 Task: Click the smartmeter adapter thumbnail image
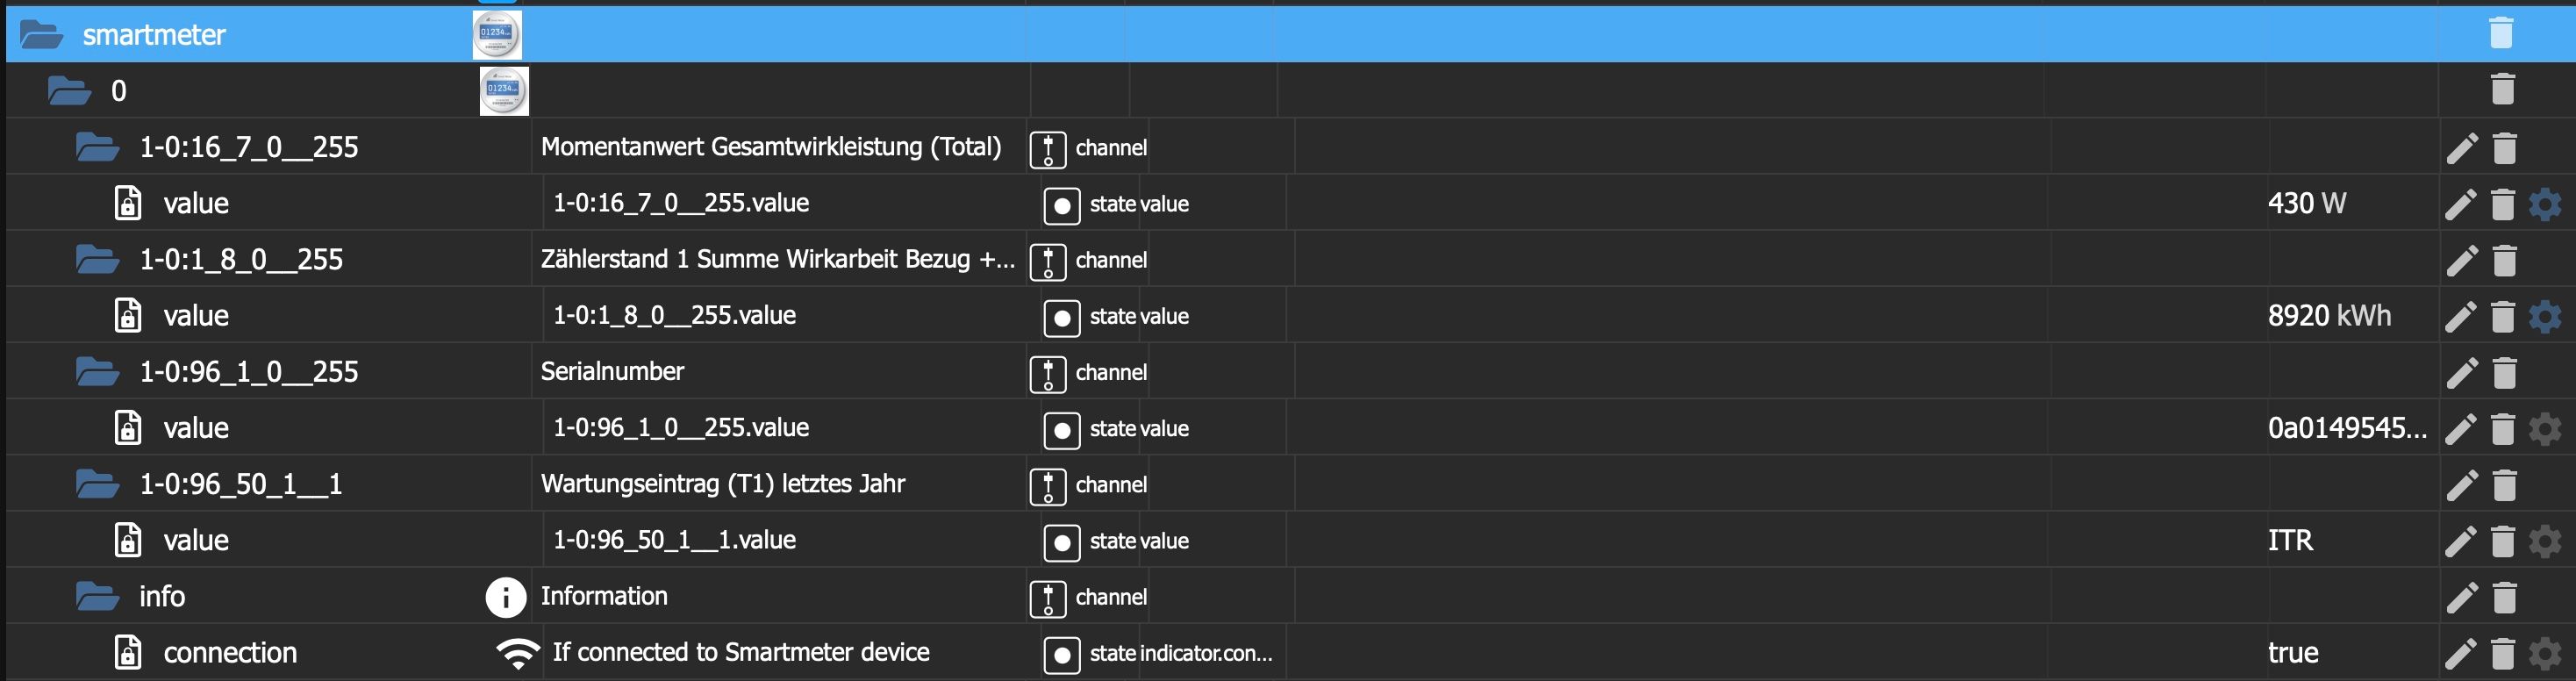(x=497, y=35)
